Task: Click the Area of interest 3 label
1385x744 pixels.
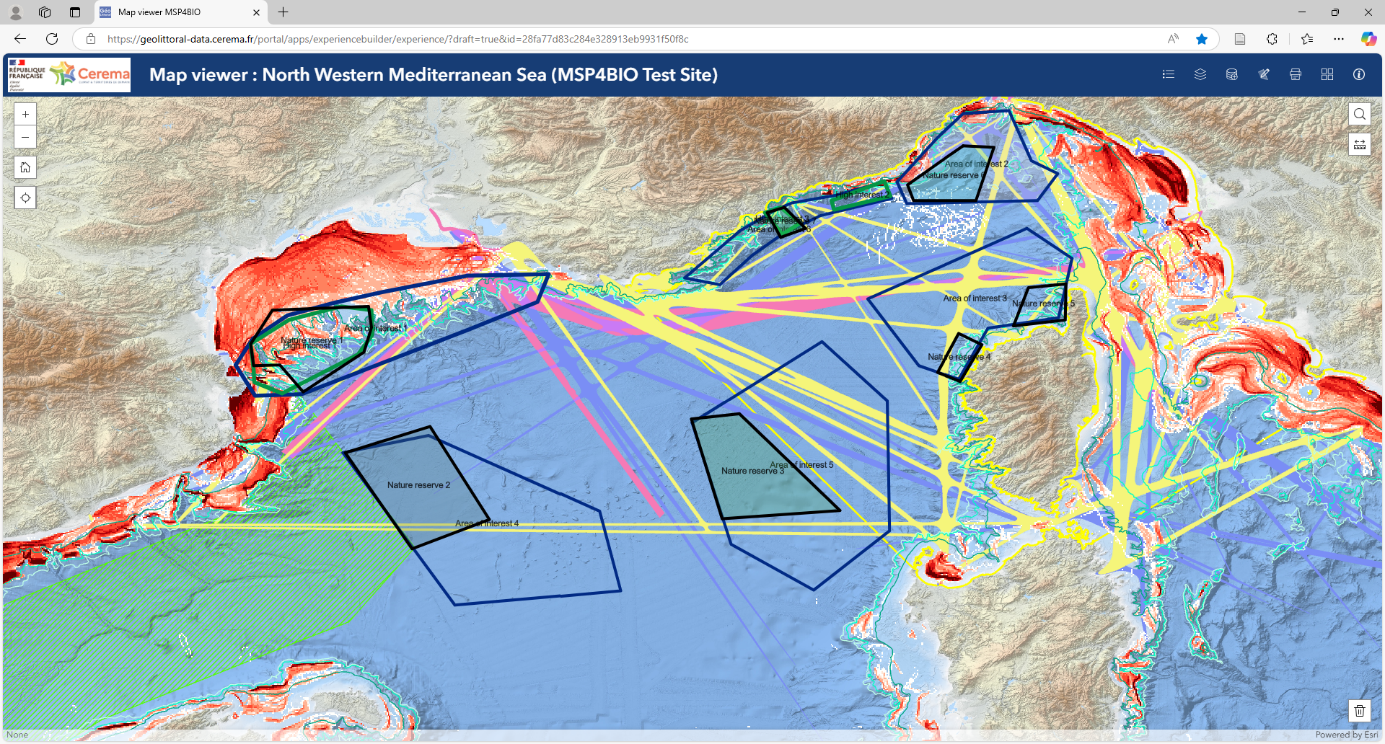Action: click(x=975, y=298)
